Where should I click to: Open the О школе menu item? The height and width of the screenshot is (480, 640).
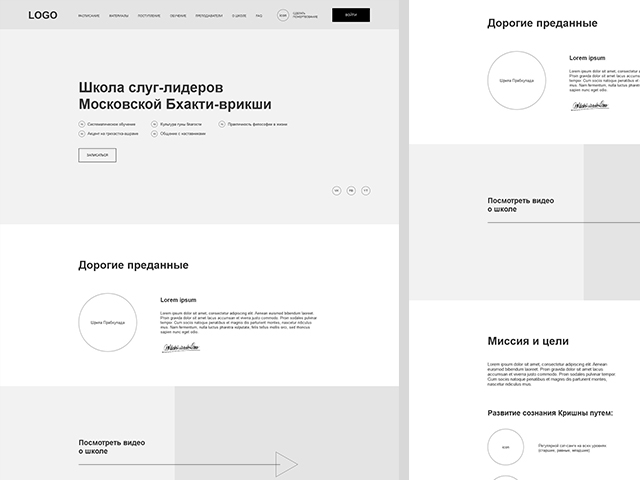click(239, 16)
